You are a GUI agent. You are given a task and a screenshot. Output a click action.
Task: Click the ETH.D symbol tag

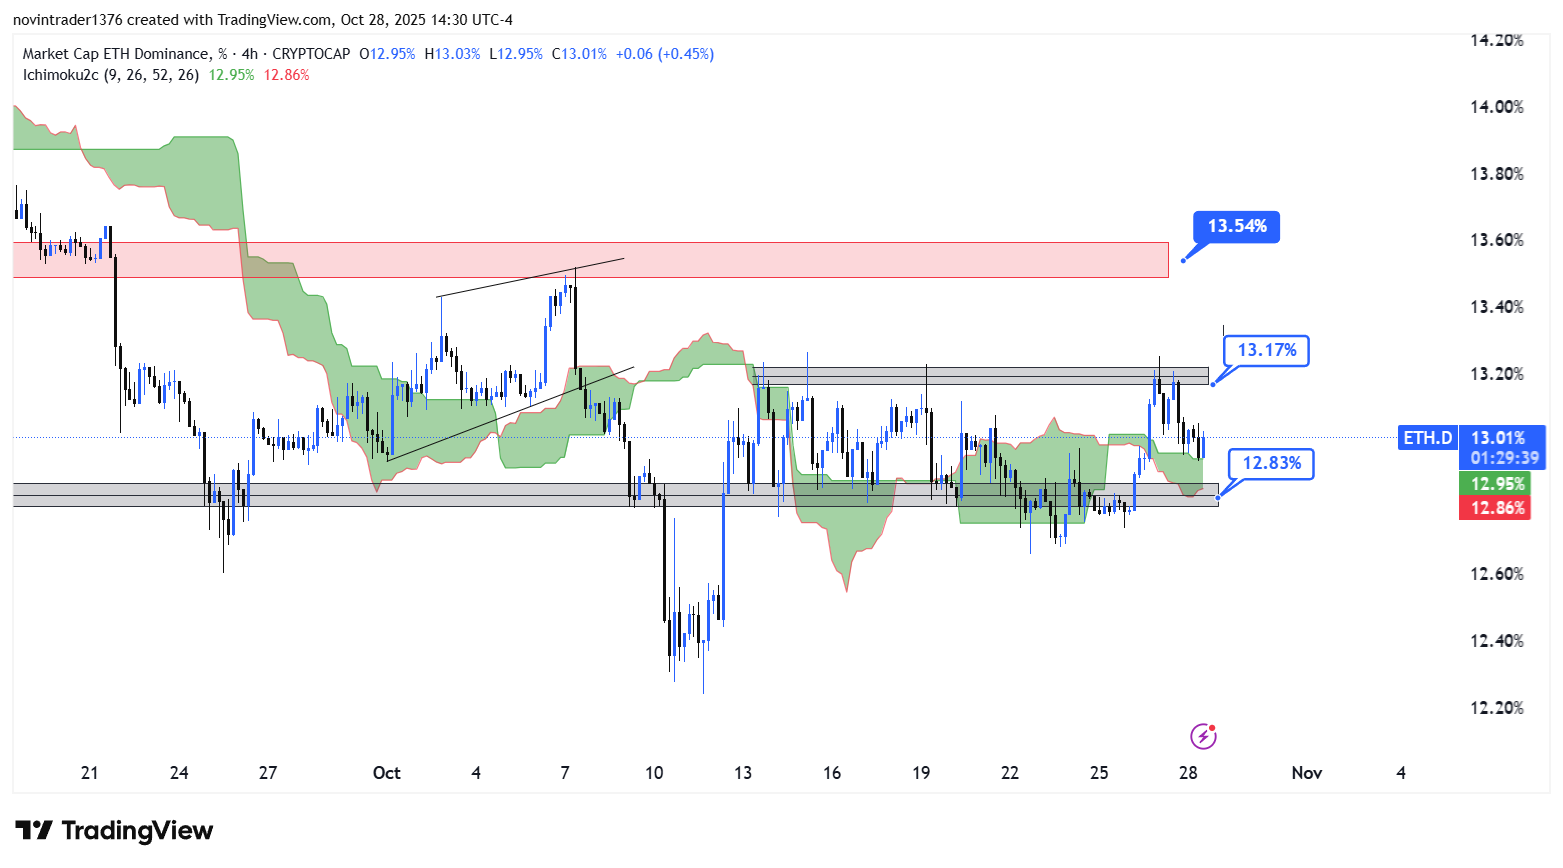[1427, 438]
